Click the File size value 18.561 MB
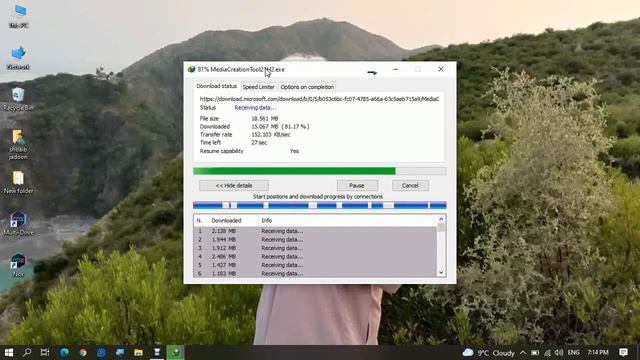640x360 pixels. 265,118
